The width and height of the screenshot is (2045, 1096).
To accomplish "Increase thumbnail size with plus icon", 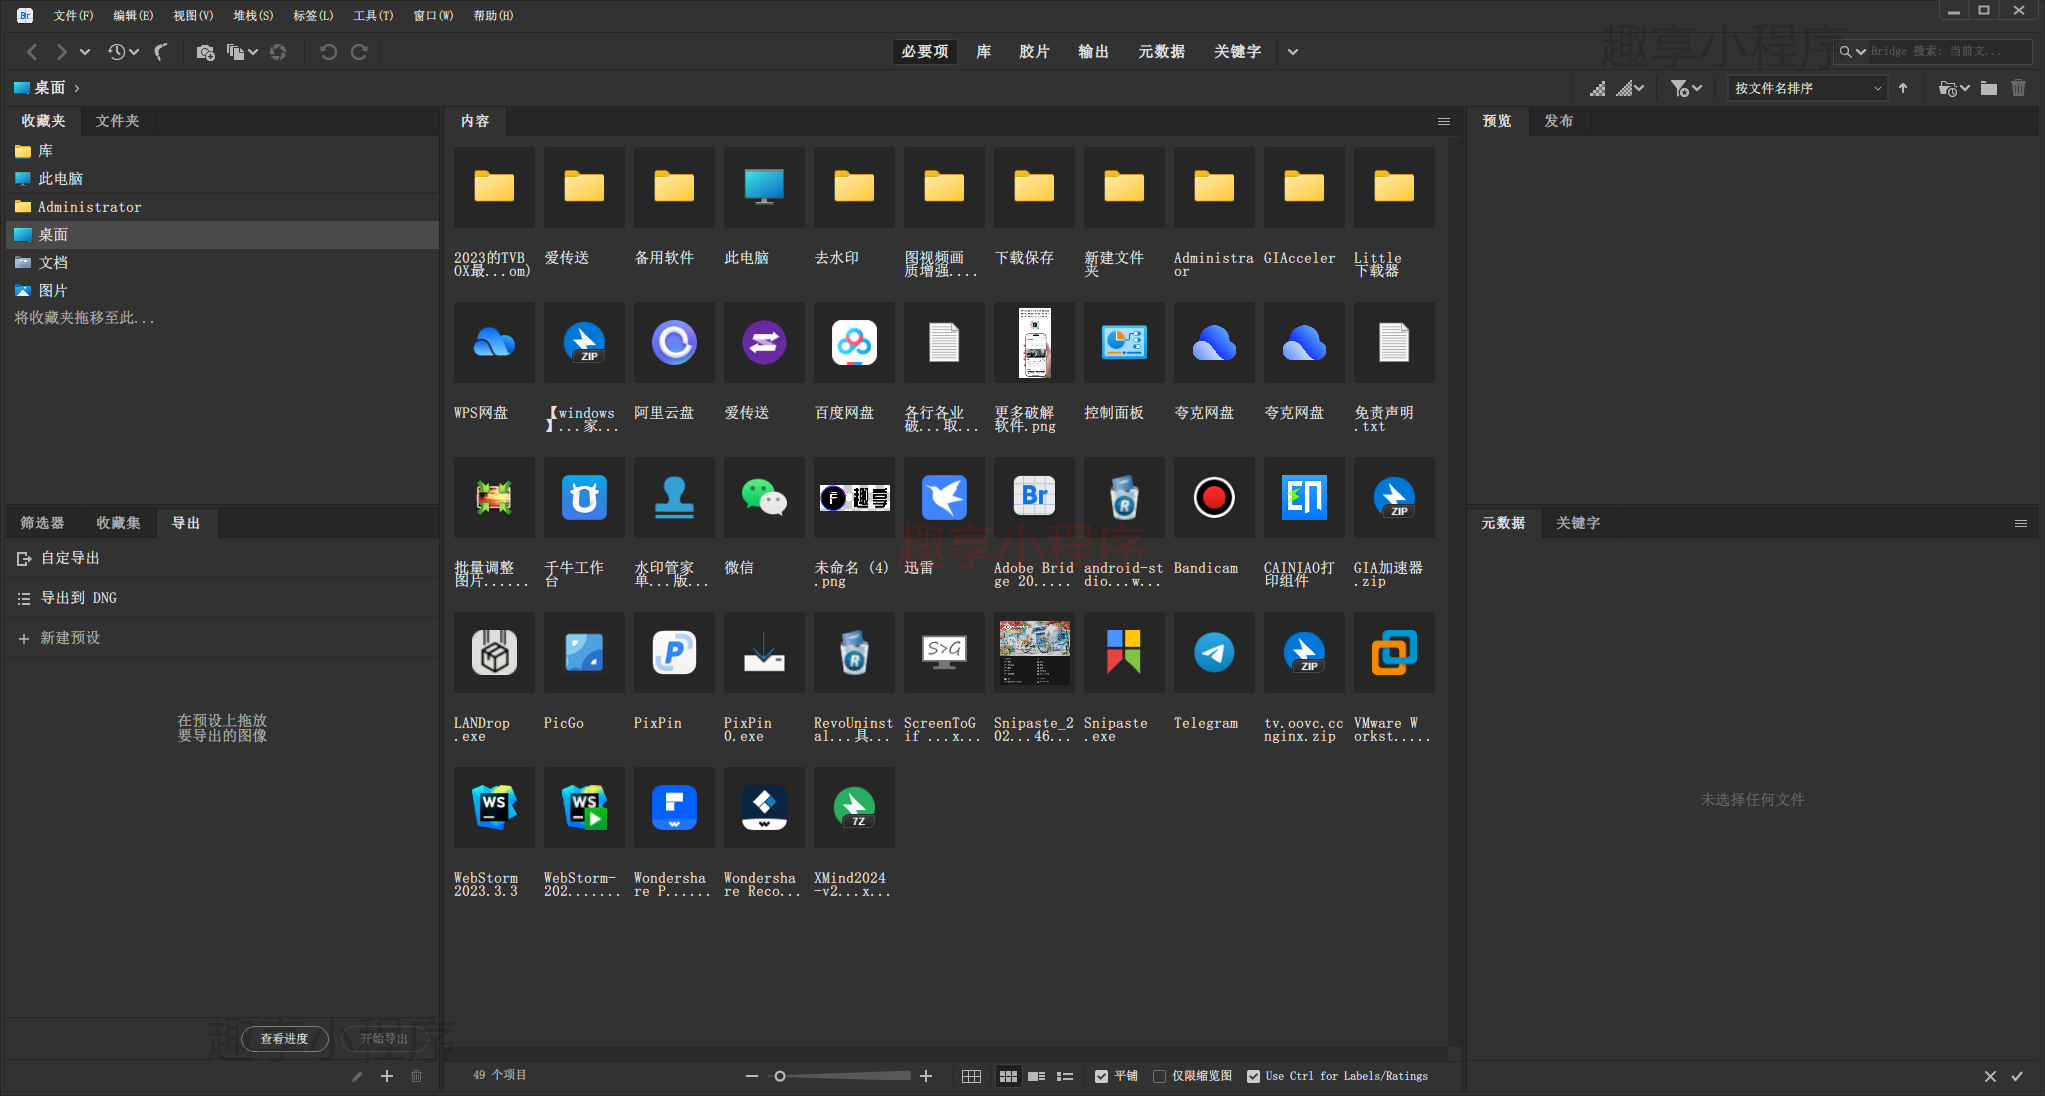I will click(926, 1076).
